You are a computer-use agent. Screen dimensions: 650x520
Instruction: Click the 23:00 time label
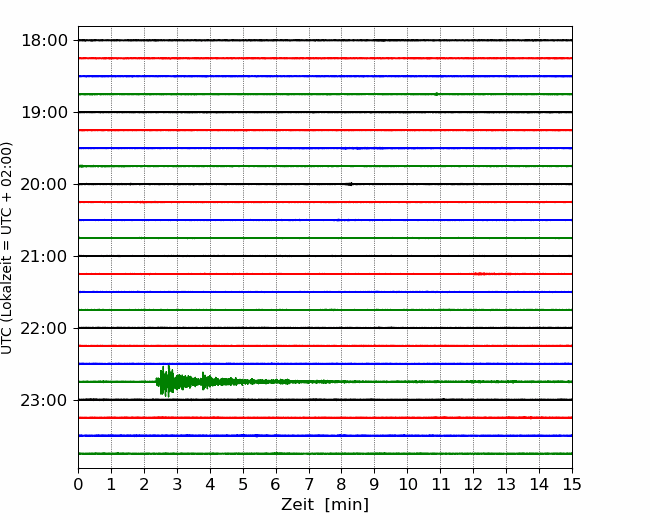(44, 401)
